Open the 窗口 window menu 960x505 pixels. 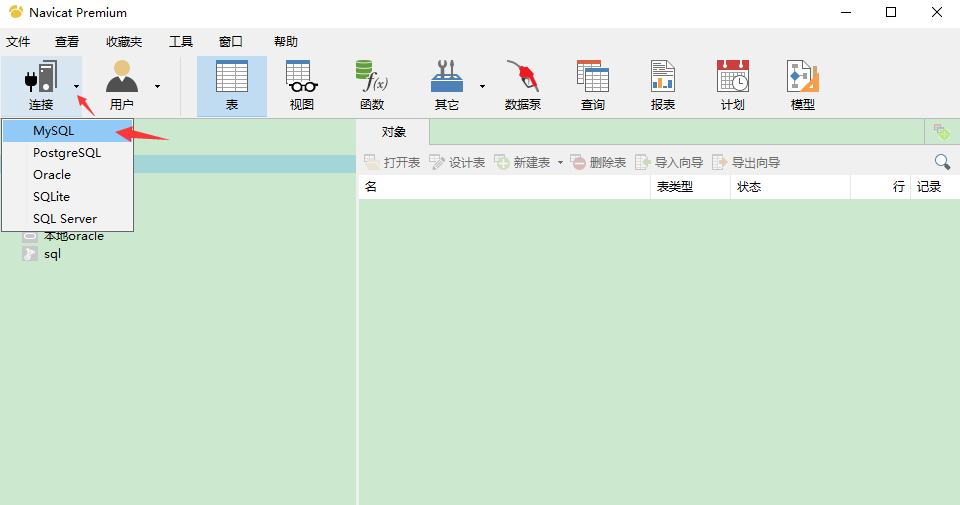tap(231, 42)
